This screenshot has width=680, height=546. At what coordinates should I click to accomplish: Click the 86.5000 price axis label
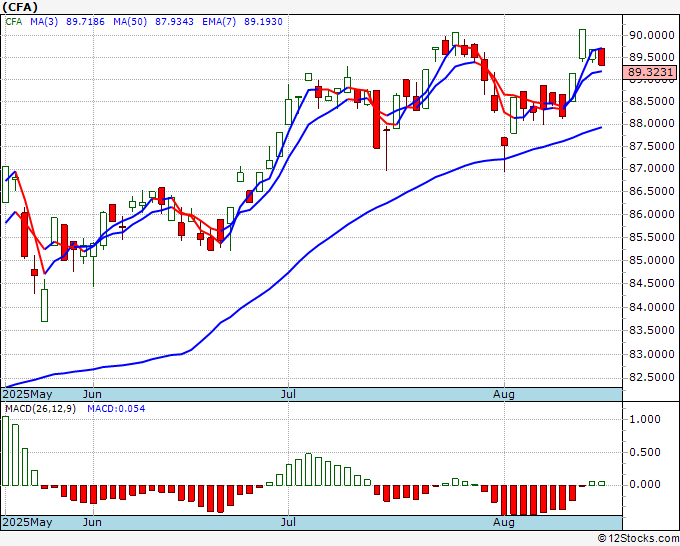point(652,191)
